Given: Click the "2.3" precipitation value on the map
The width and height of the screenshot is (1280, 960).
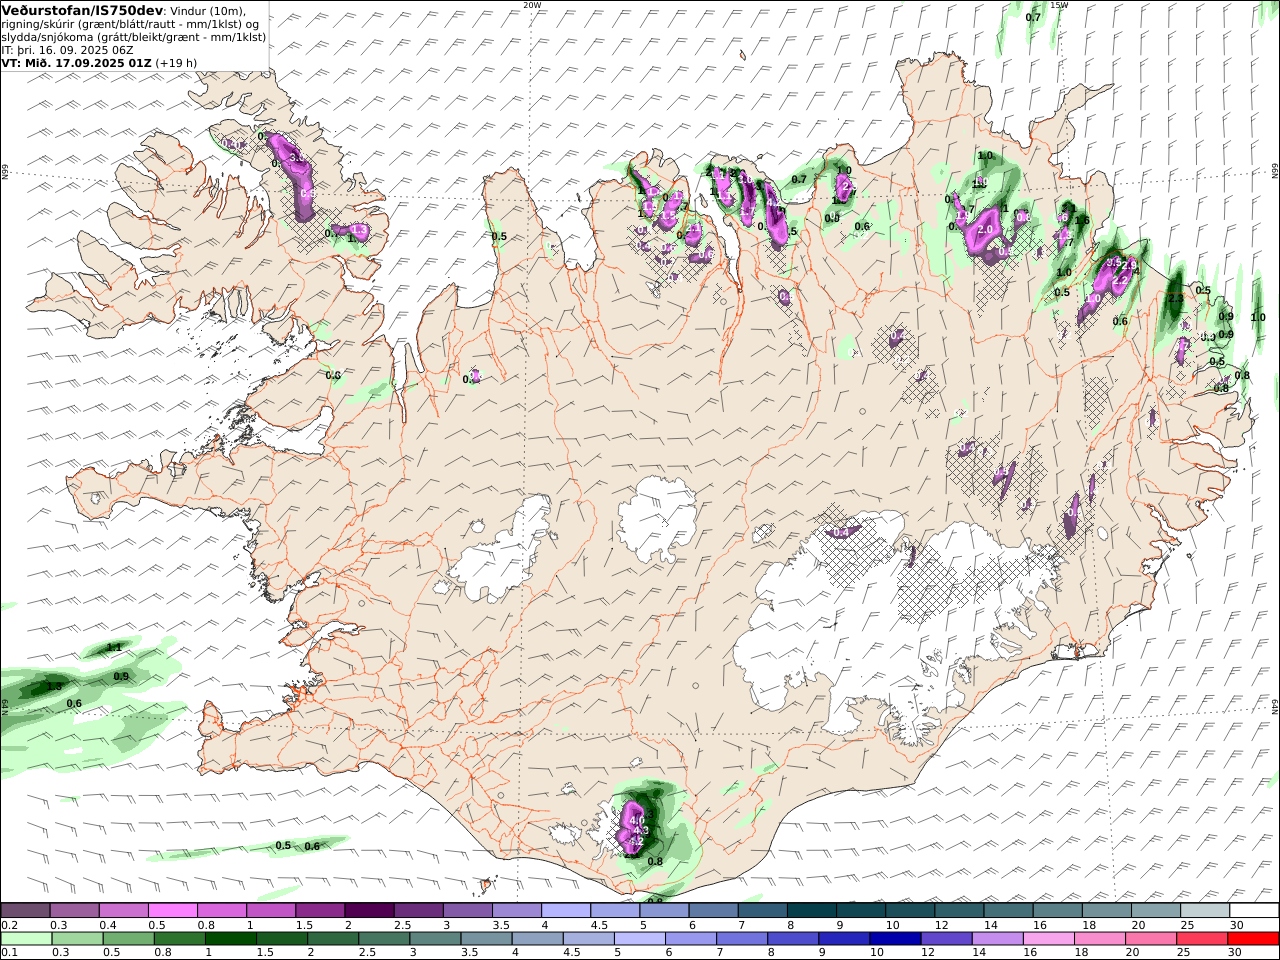Looking at the screenshot, I should (1176, 298).
